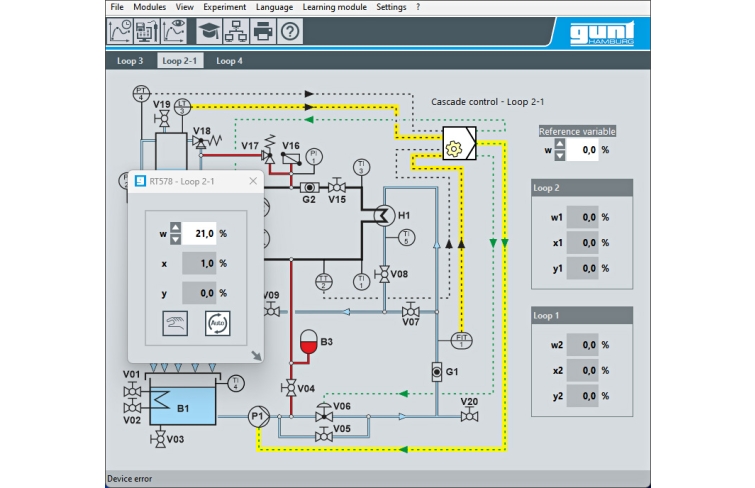Viewport: 755px width, 488px height.
Task: Print using the printer icon
Action: pos(262,31)
